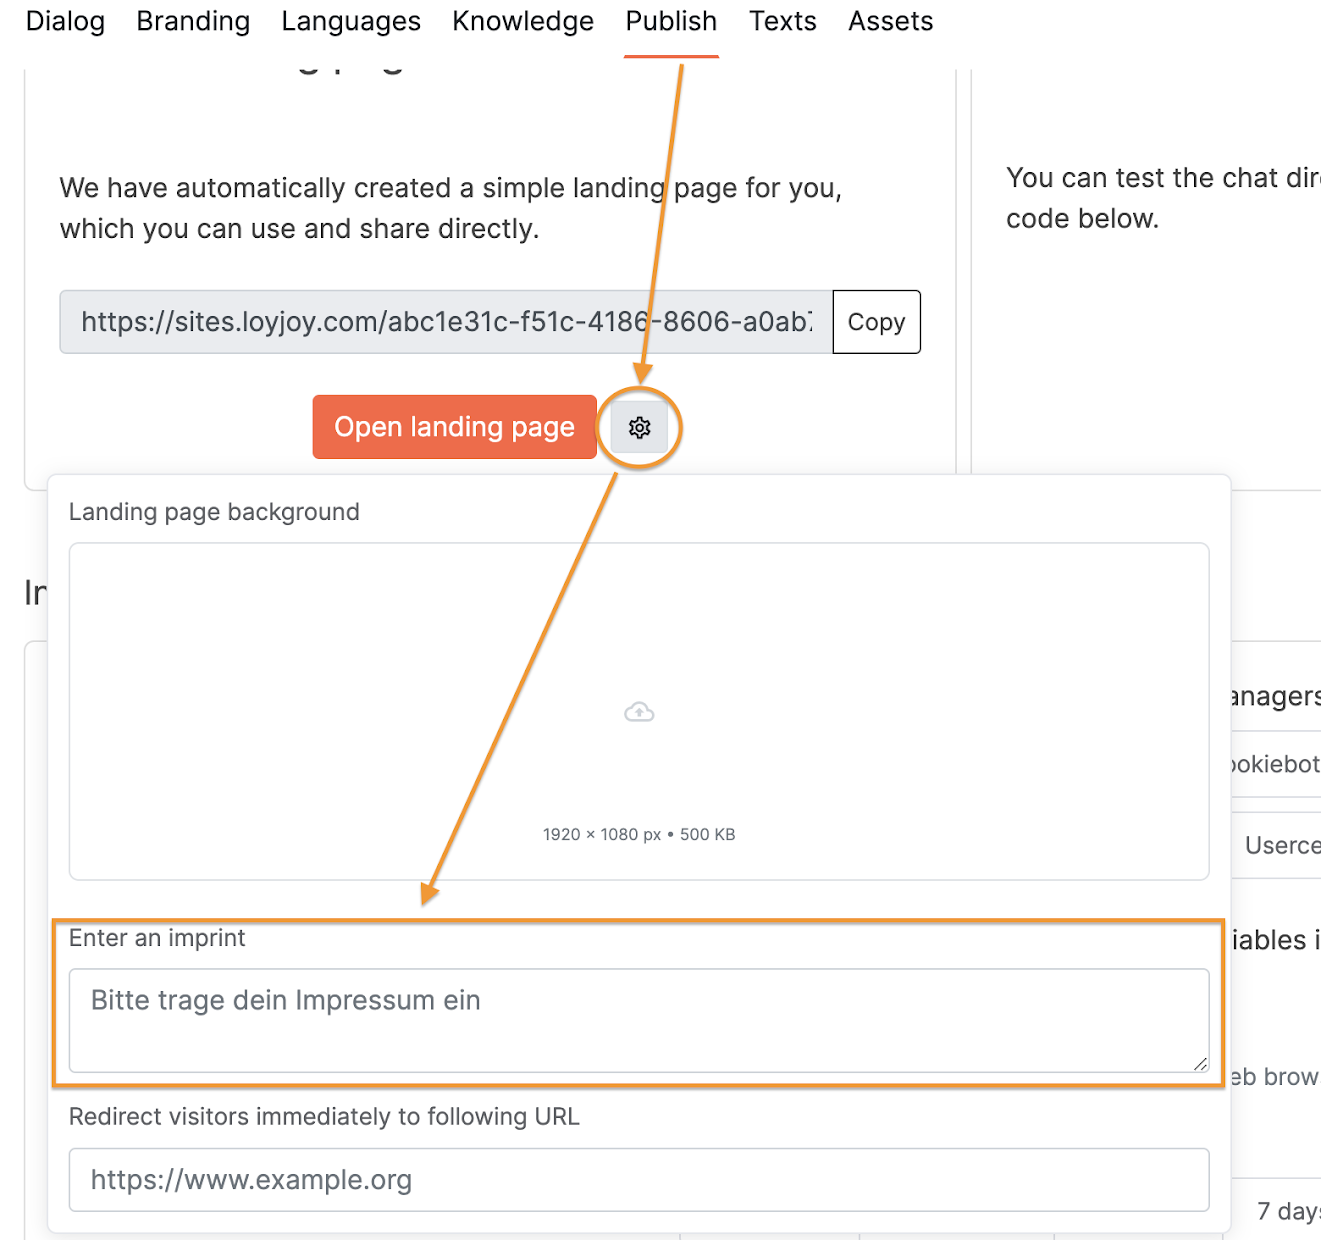This screenshot has width=1321, height=1240.
Task: Open the Texts tab
Action: 783,21
